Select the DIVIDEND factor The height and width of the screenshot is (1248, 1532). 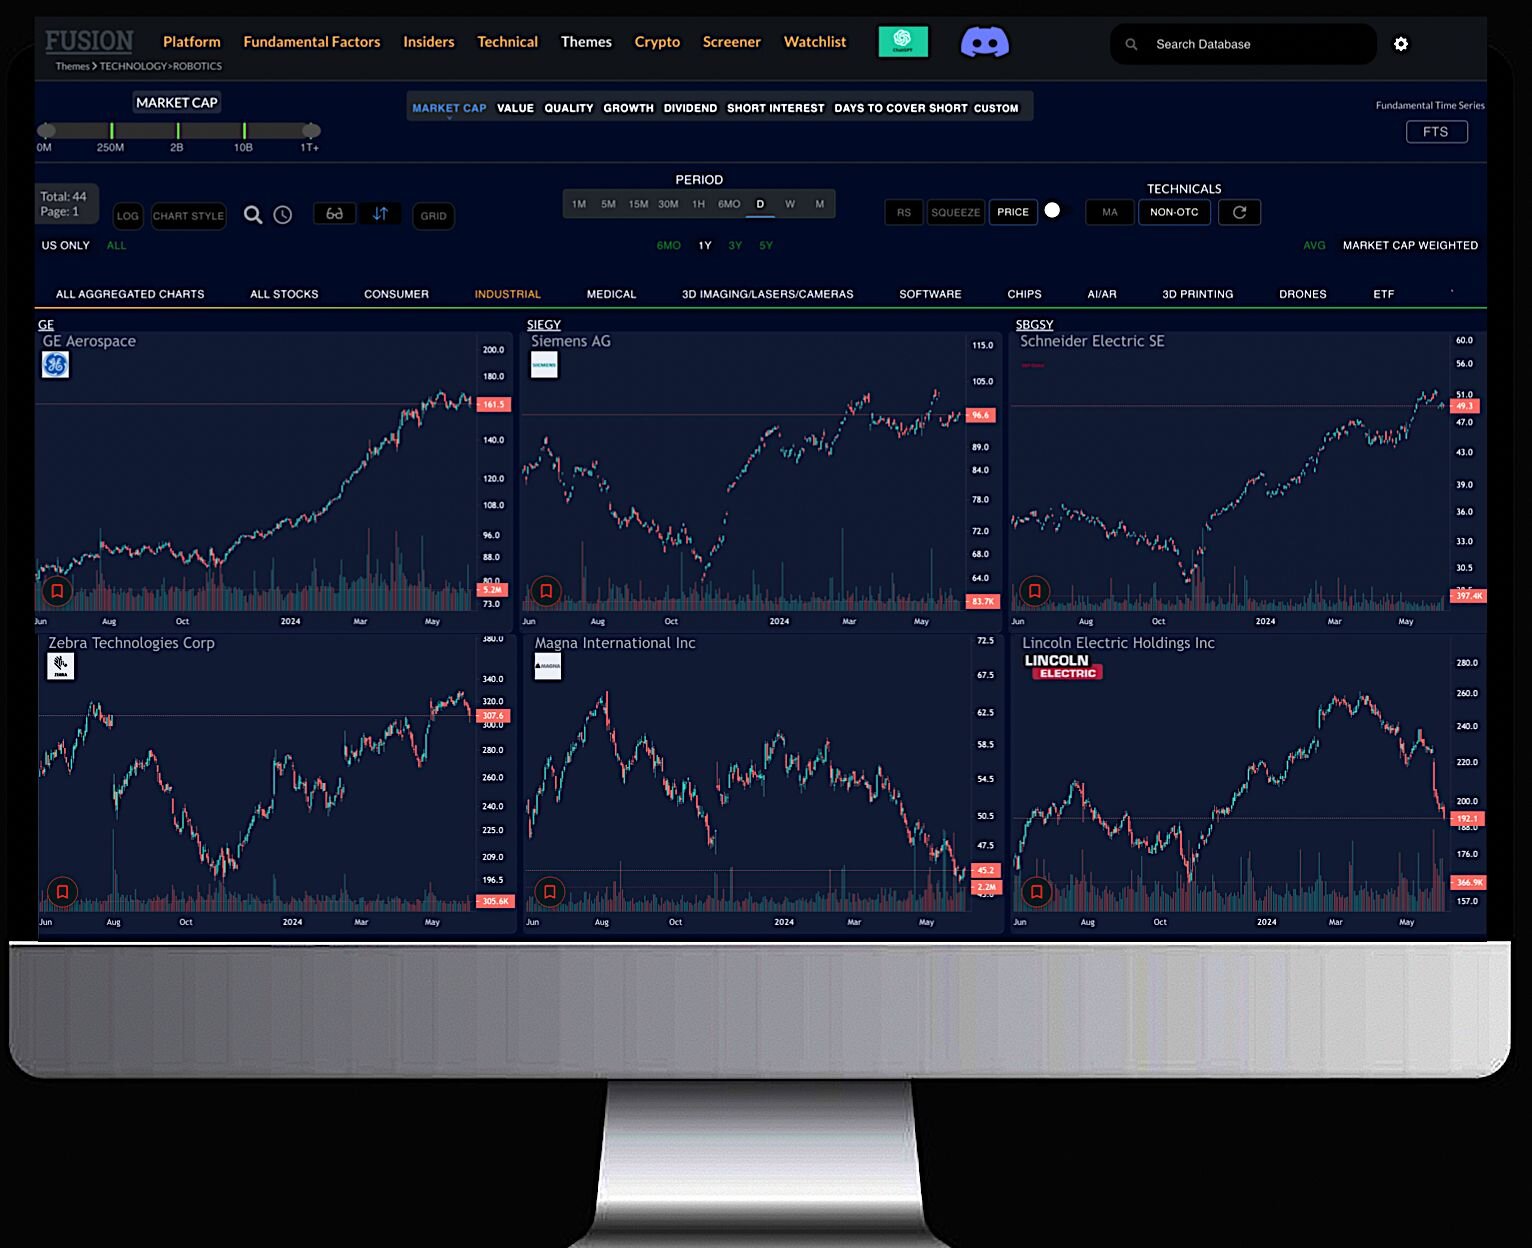tap(690, 108)
